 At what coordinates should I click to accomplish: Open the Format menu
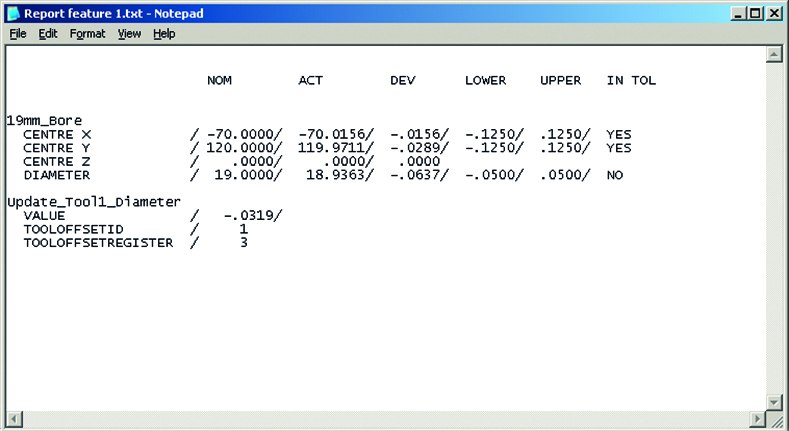(x=87, y=33)
